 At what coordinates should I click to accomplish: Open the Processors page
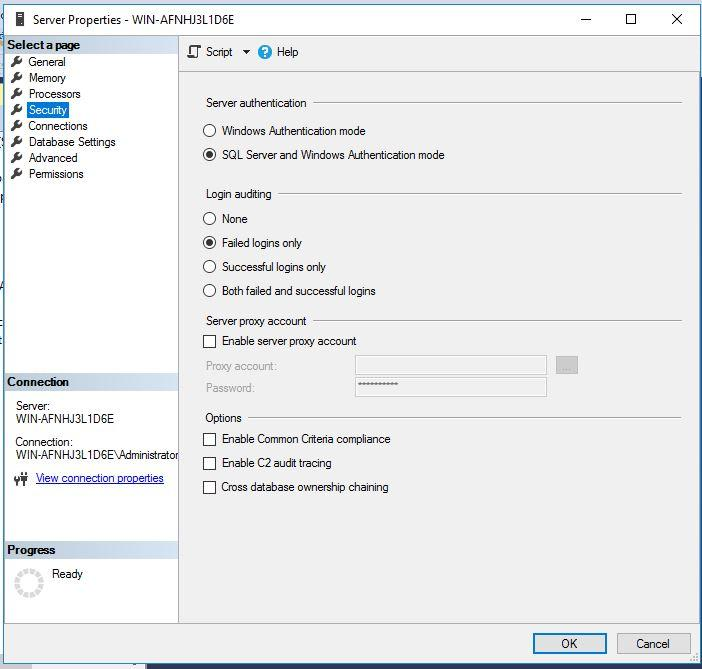[55, 94]
